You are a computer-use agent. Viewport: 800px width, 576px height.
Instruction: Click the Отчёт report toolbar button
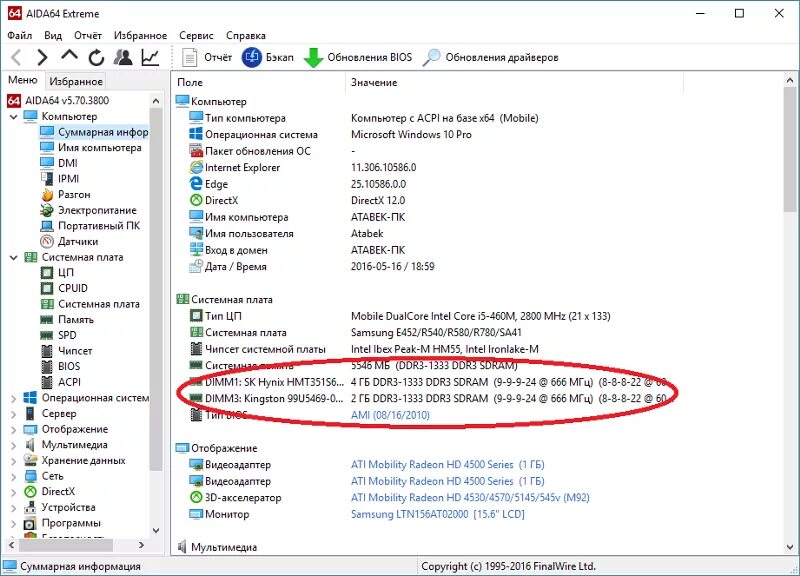pos(207,57)
